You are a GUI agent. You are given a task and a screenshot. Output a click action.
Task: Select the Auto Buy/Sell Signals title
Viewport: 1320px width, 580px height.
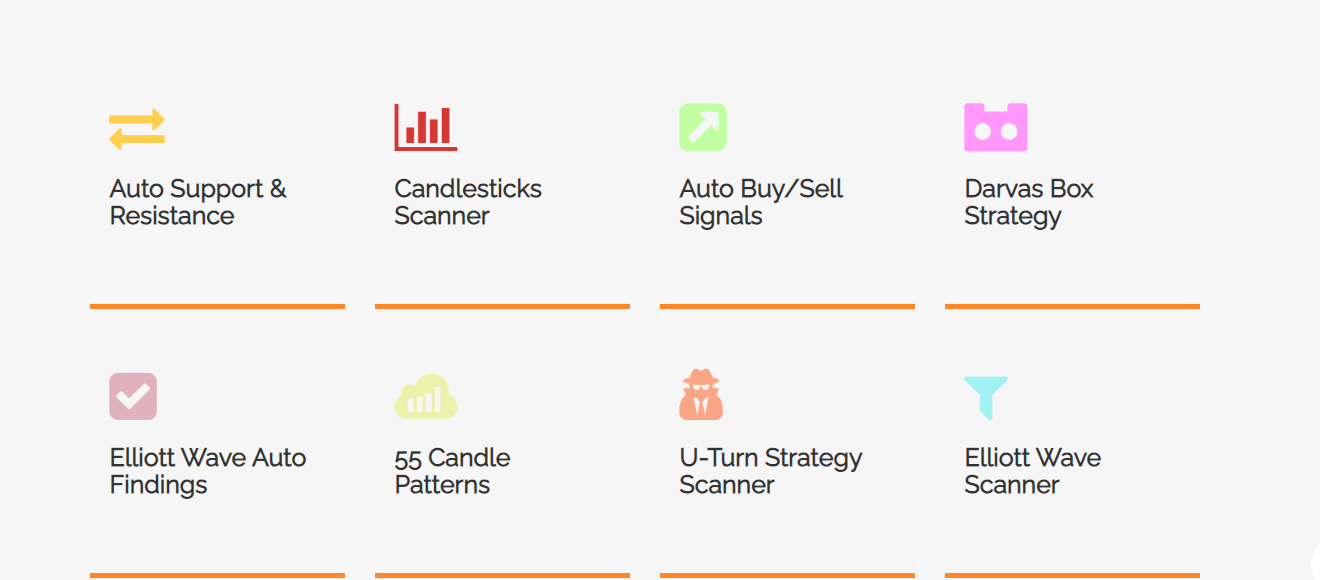761,202
